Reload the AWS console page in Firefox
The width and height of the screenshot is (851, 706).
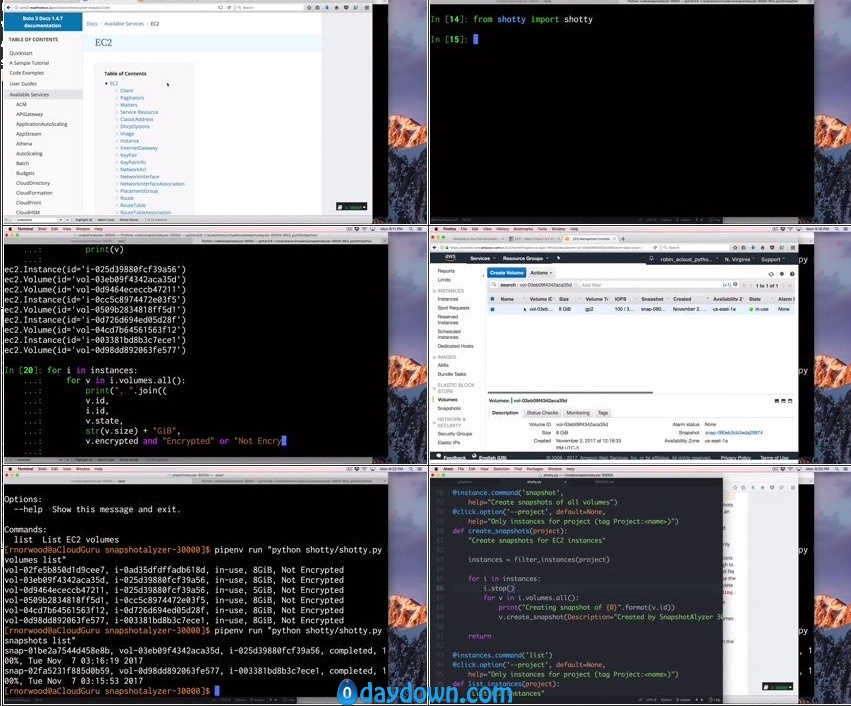[655, 247]
